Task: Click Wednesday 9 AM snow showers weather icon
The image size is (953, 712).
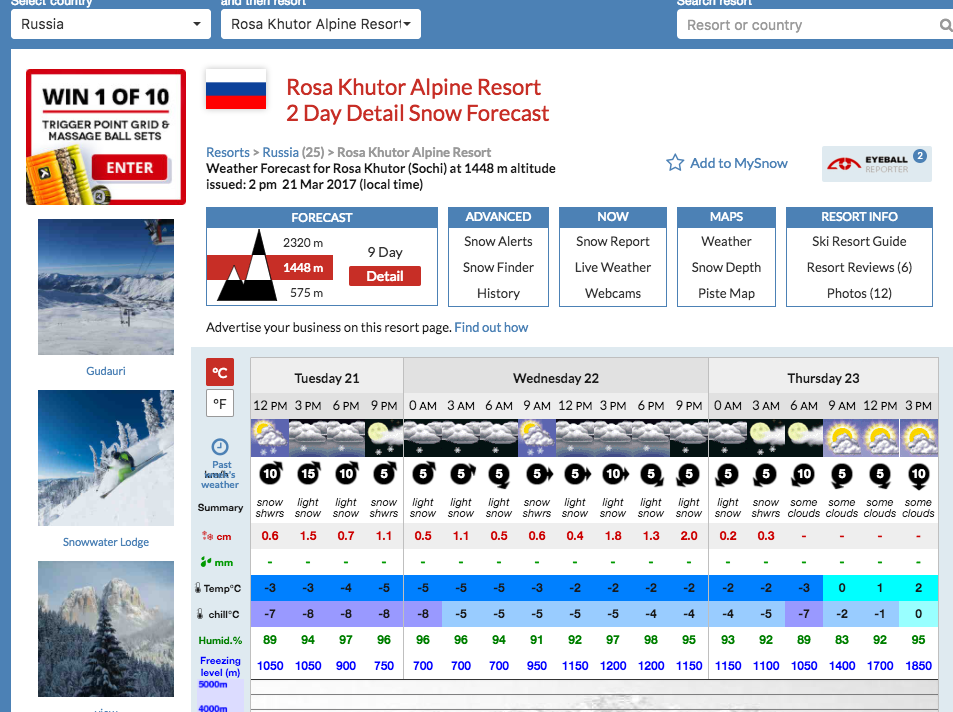Action: tap(537, 438)
